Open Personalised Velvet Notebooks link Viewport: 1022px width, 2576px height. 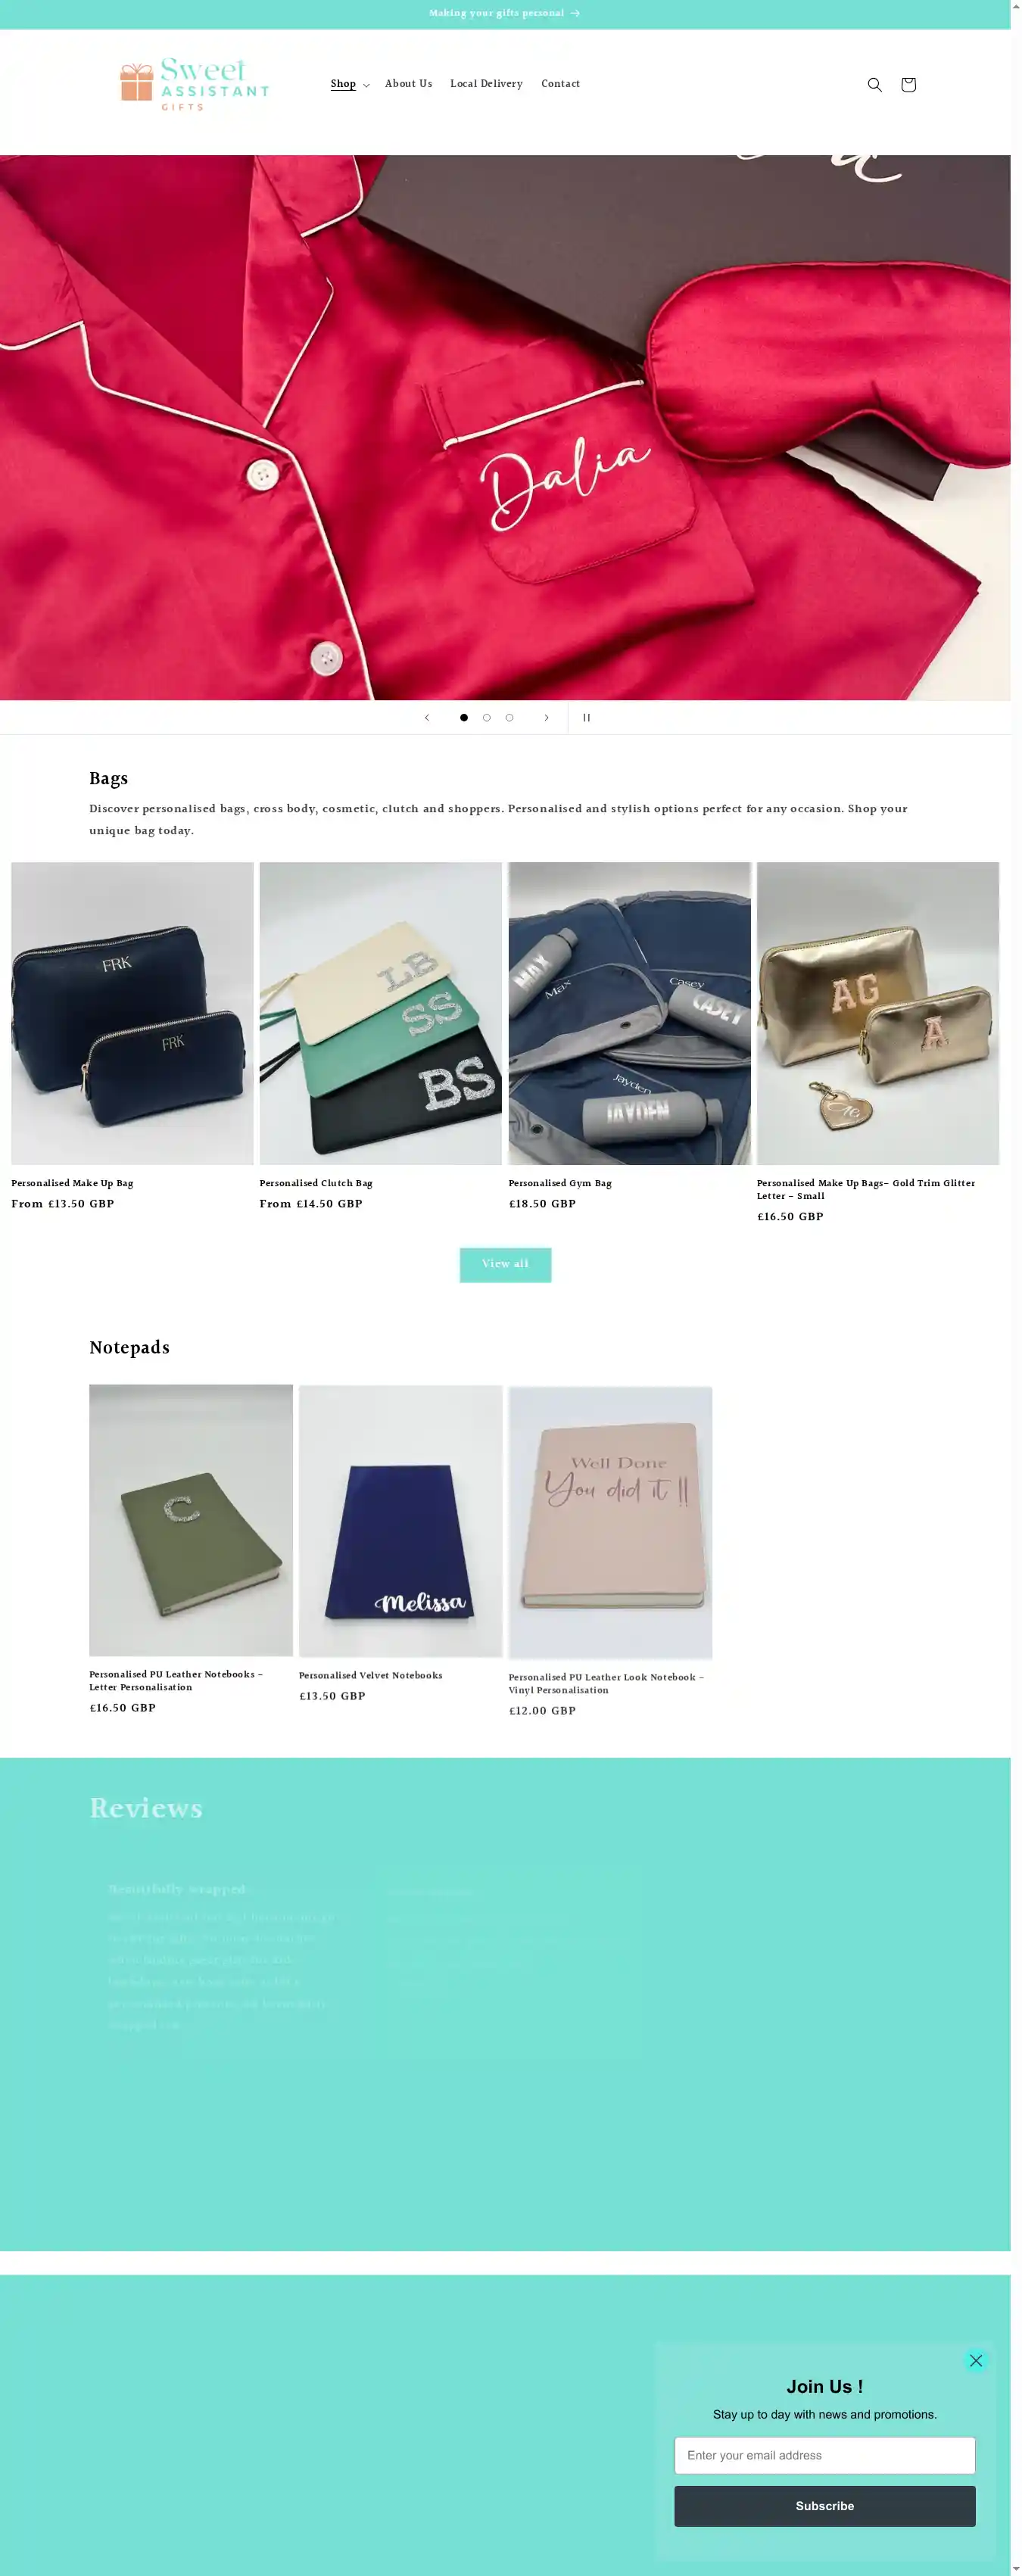tap(370, 1676)
